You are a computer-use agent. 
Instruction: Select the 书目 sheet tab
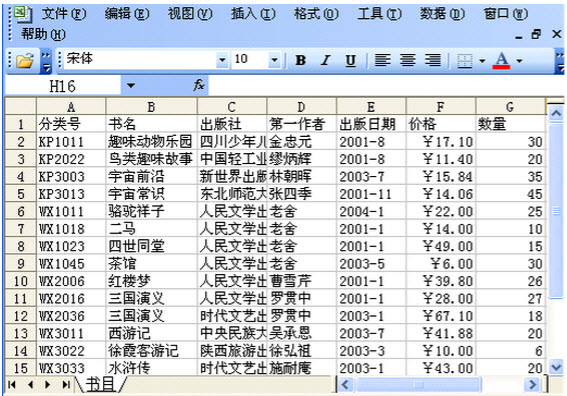tap(100, 384)
